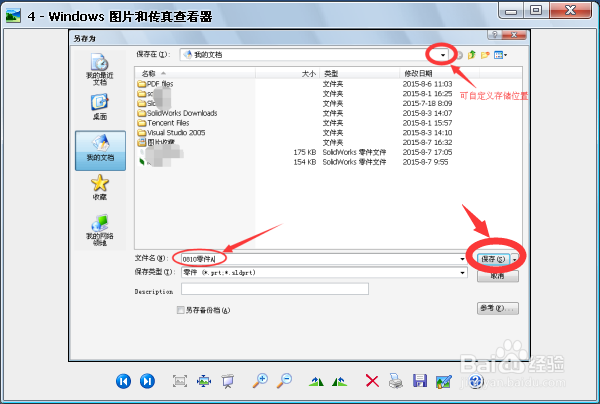Click date 2015-8-6 11:03
The width and height of the screenshot is (600, 404).
coord(427,84)
